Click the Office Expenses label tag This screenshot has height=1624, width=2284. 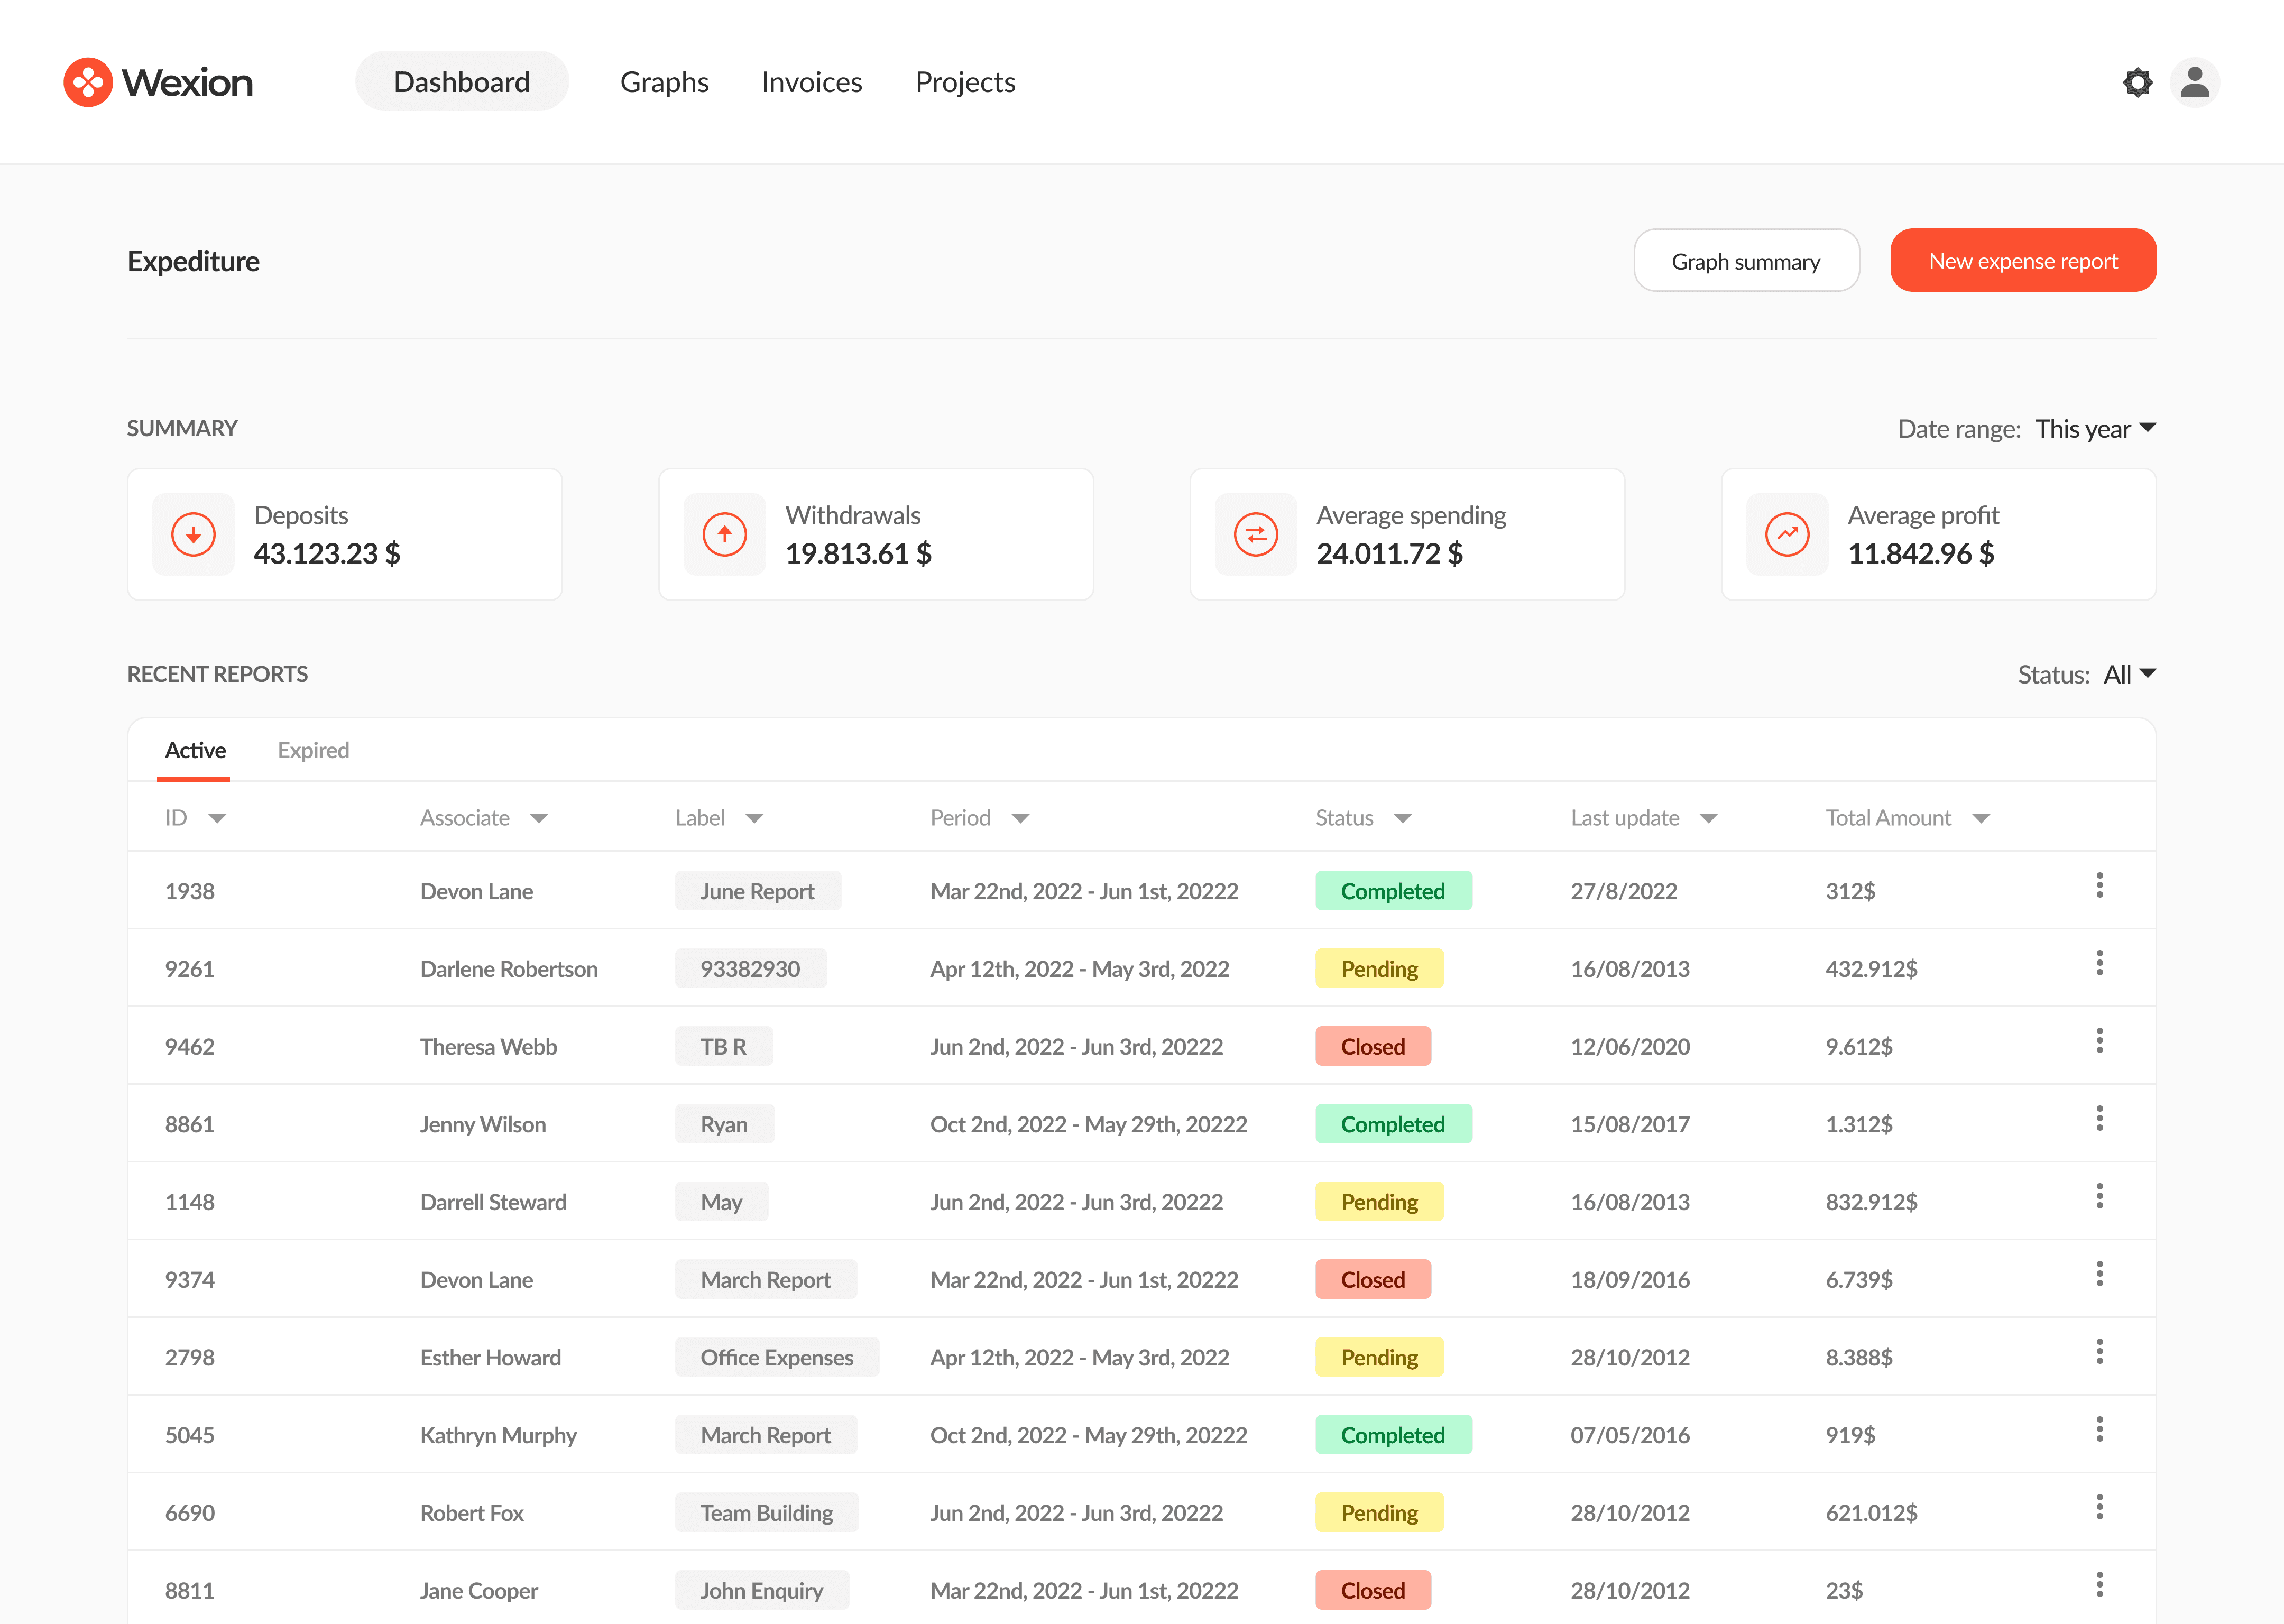tap(776, 1357)
